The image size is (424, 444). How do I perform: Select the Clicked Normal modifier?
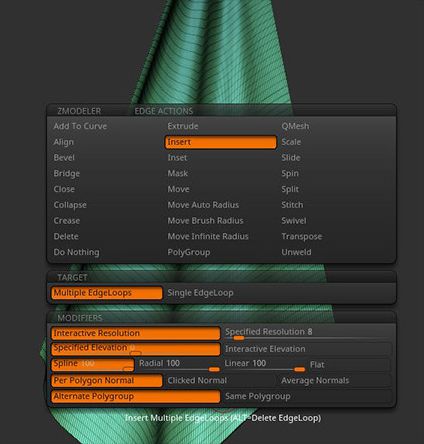(x=197, y=381)
